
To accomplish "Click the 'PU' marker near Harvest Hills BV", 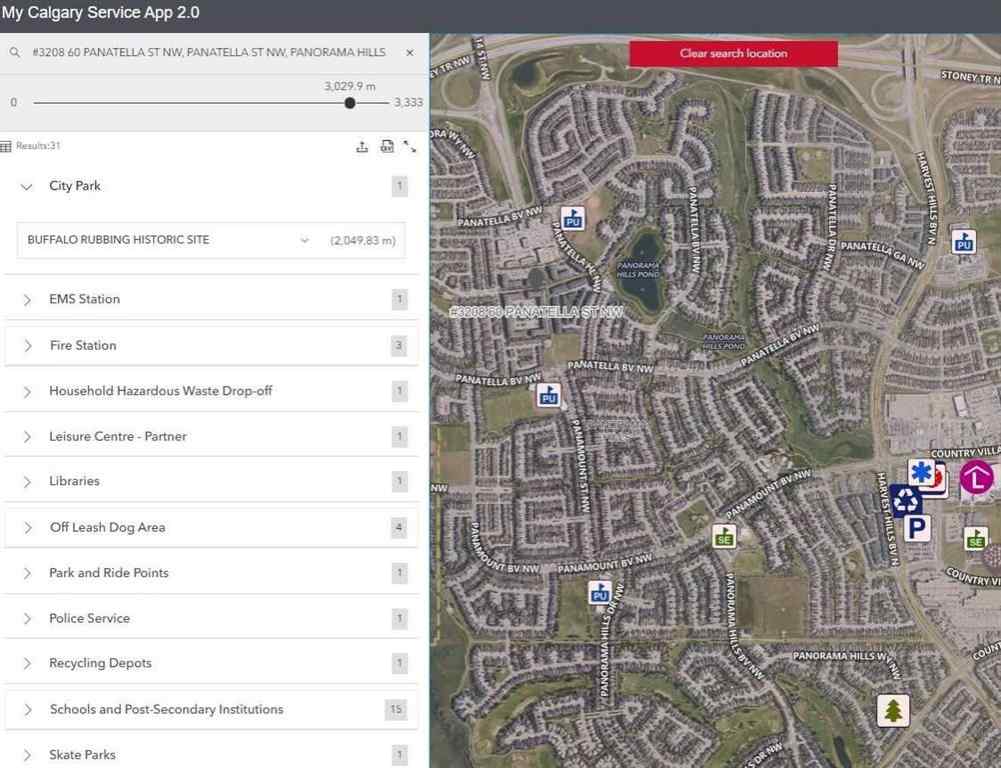I will [x=962, y=242].
